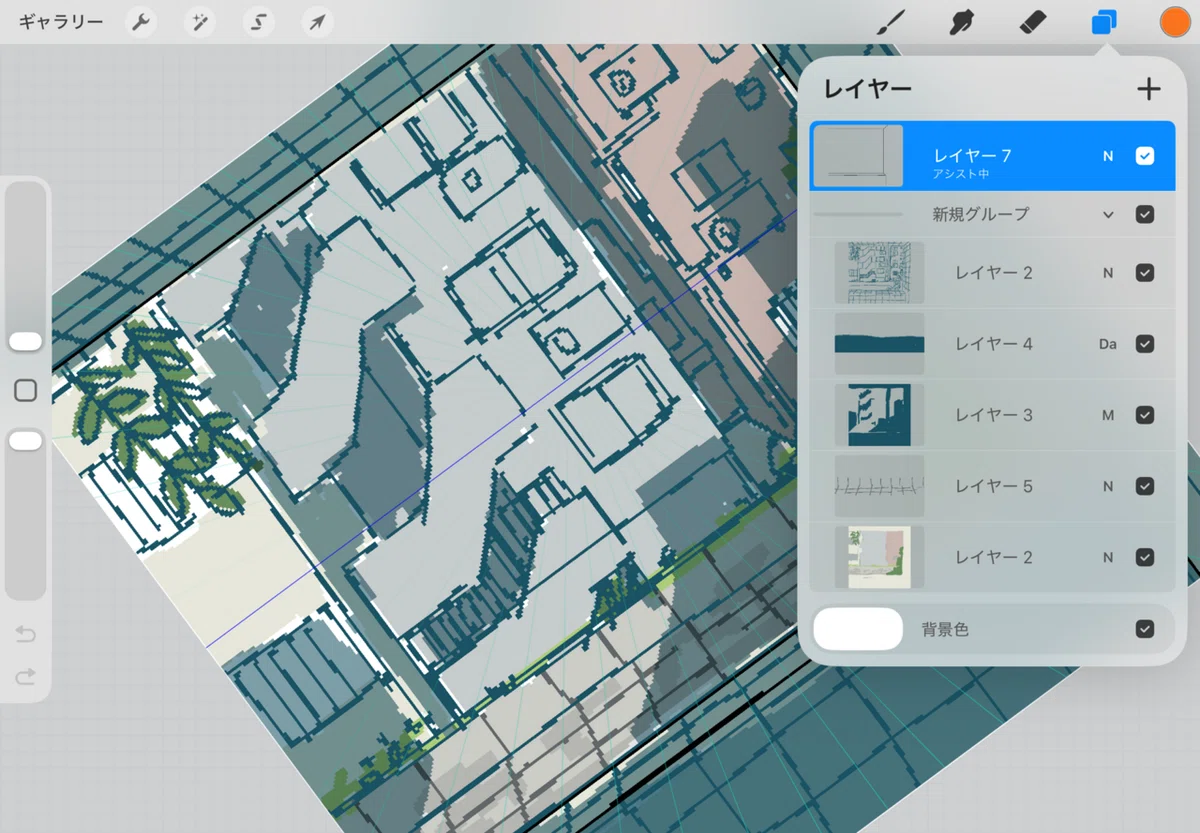
Task: Open the orange active color picker
Action: point(1175,22)
